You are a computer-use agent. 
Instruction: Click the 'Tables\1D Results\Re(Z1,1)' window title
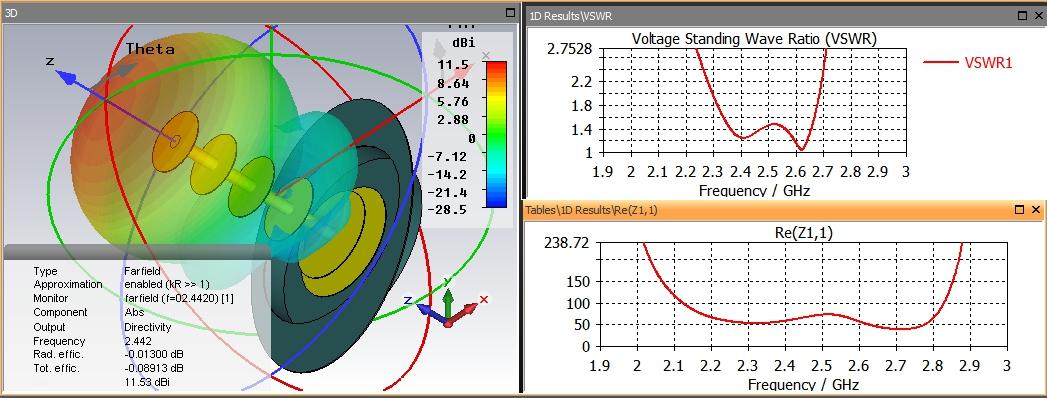[592, 210]
